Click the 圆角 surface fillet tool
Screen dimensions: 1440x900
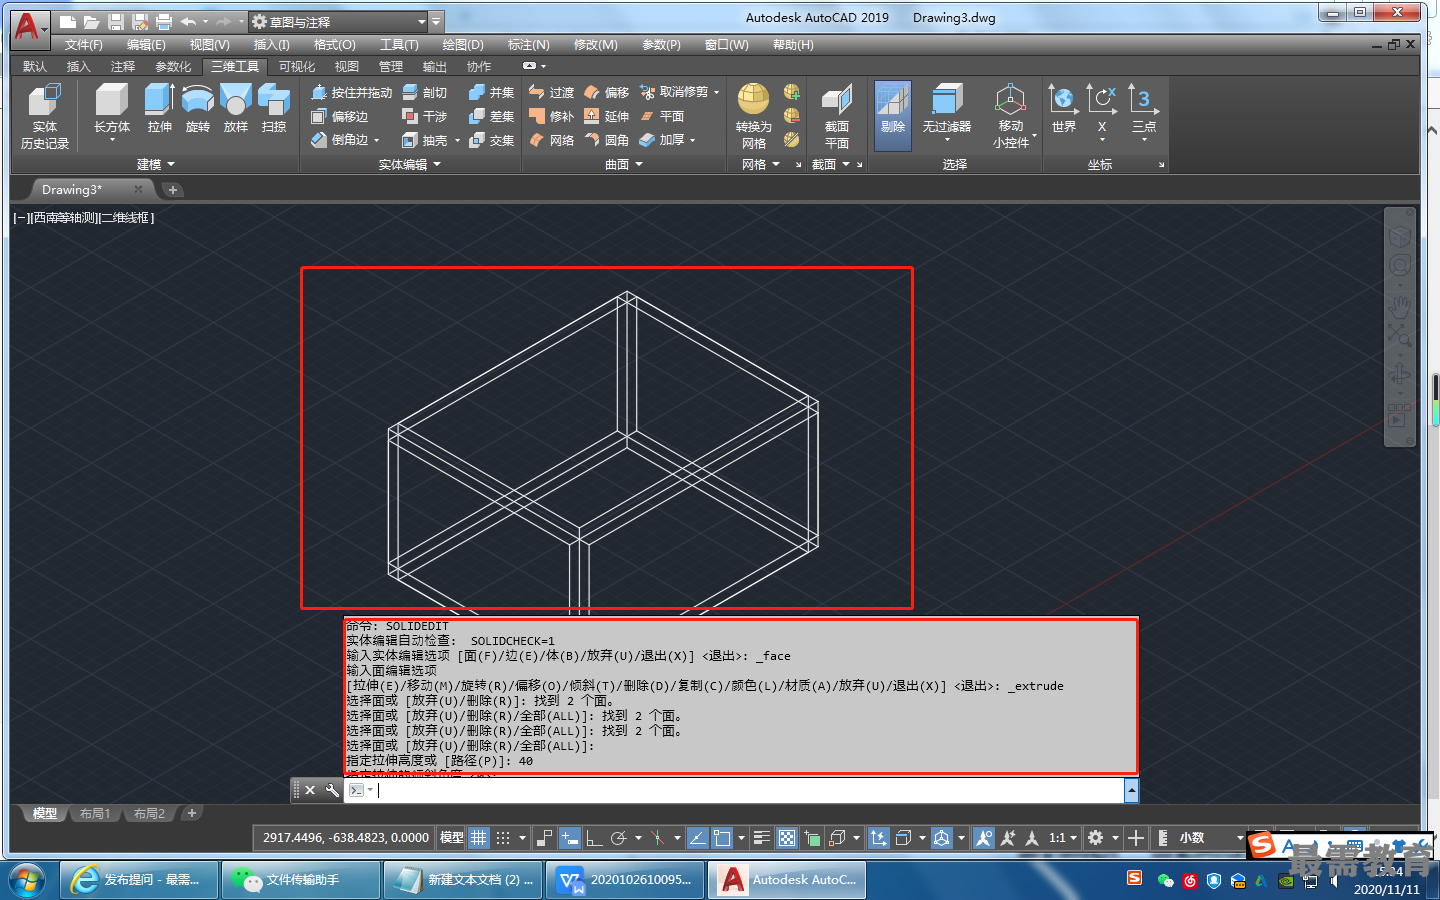pos(607,140)
